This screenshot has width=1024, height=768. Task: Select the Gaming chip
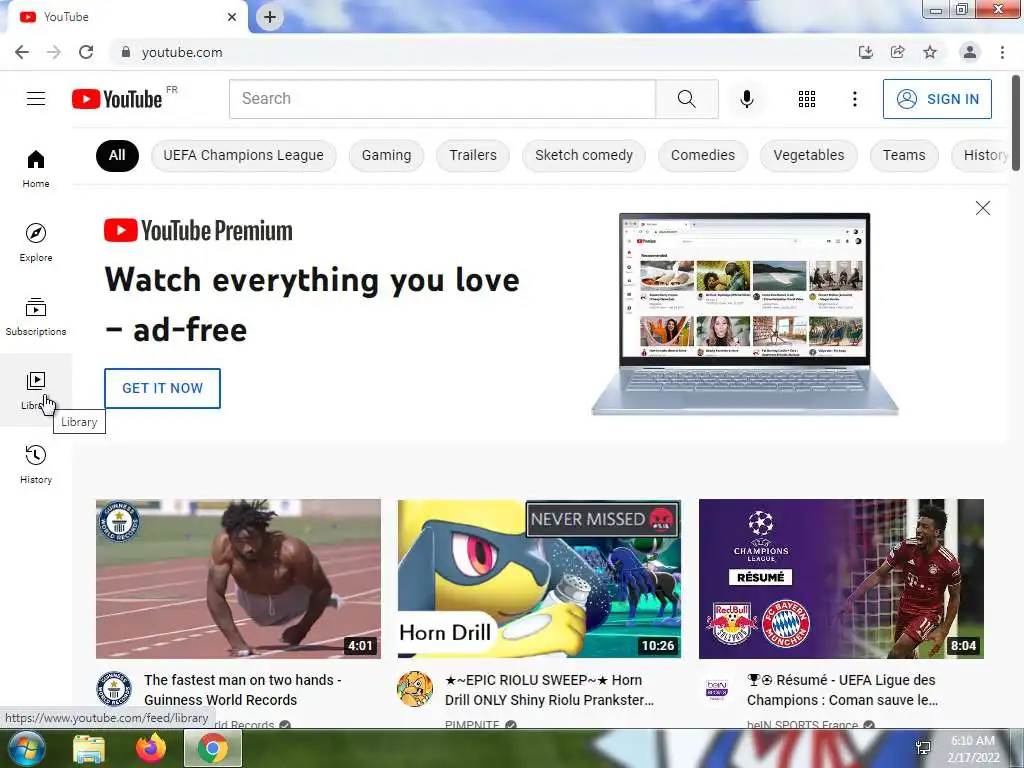pos(387,155)
